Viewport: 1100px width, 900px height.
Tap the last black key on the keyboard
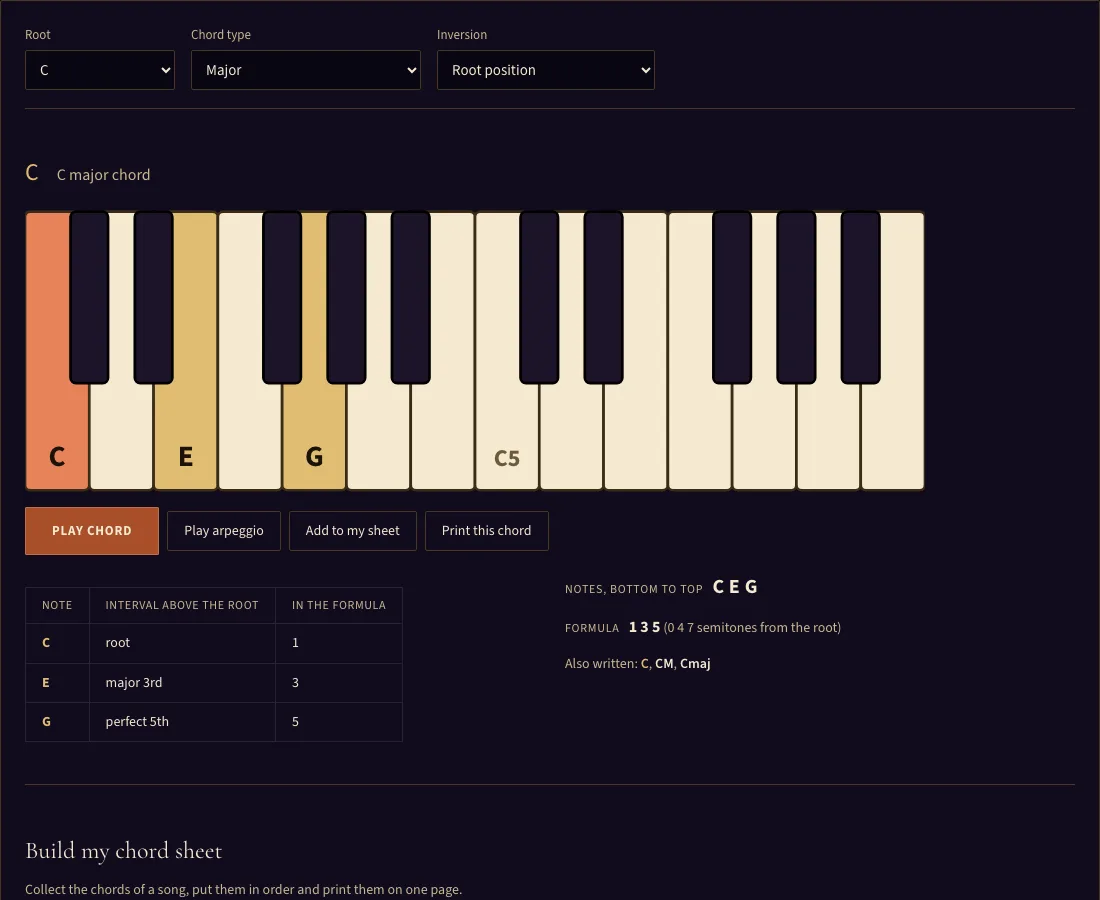pos(861,298)
